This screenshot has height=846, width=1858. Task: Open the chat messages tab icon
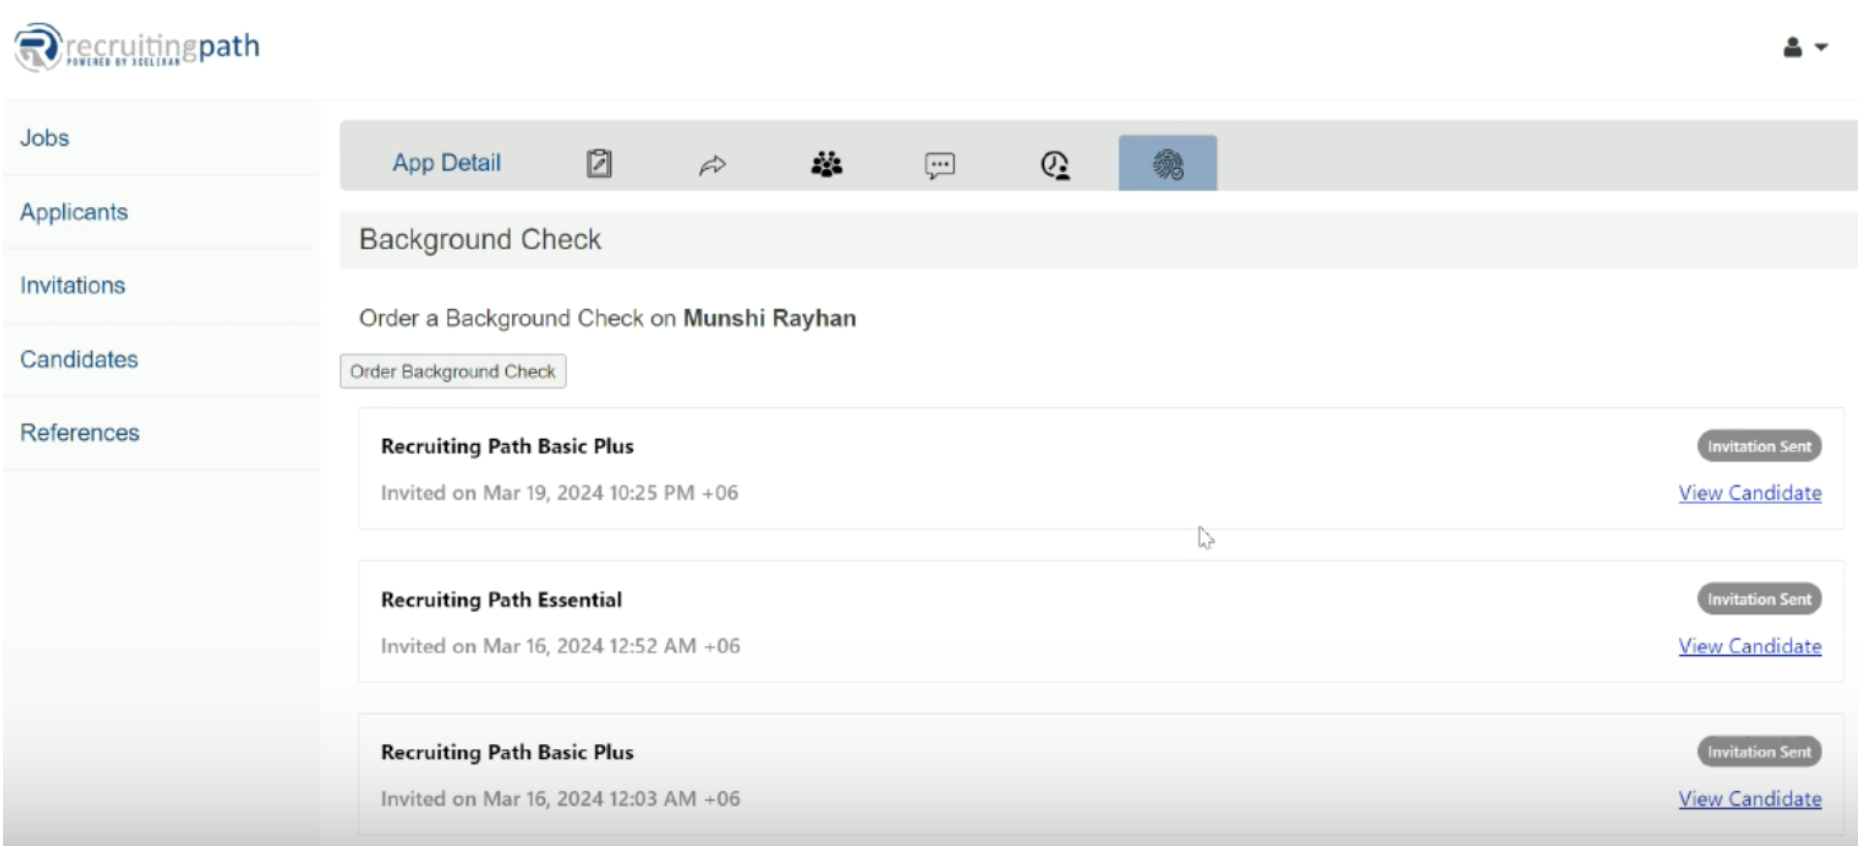(940, 165)
